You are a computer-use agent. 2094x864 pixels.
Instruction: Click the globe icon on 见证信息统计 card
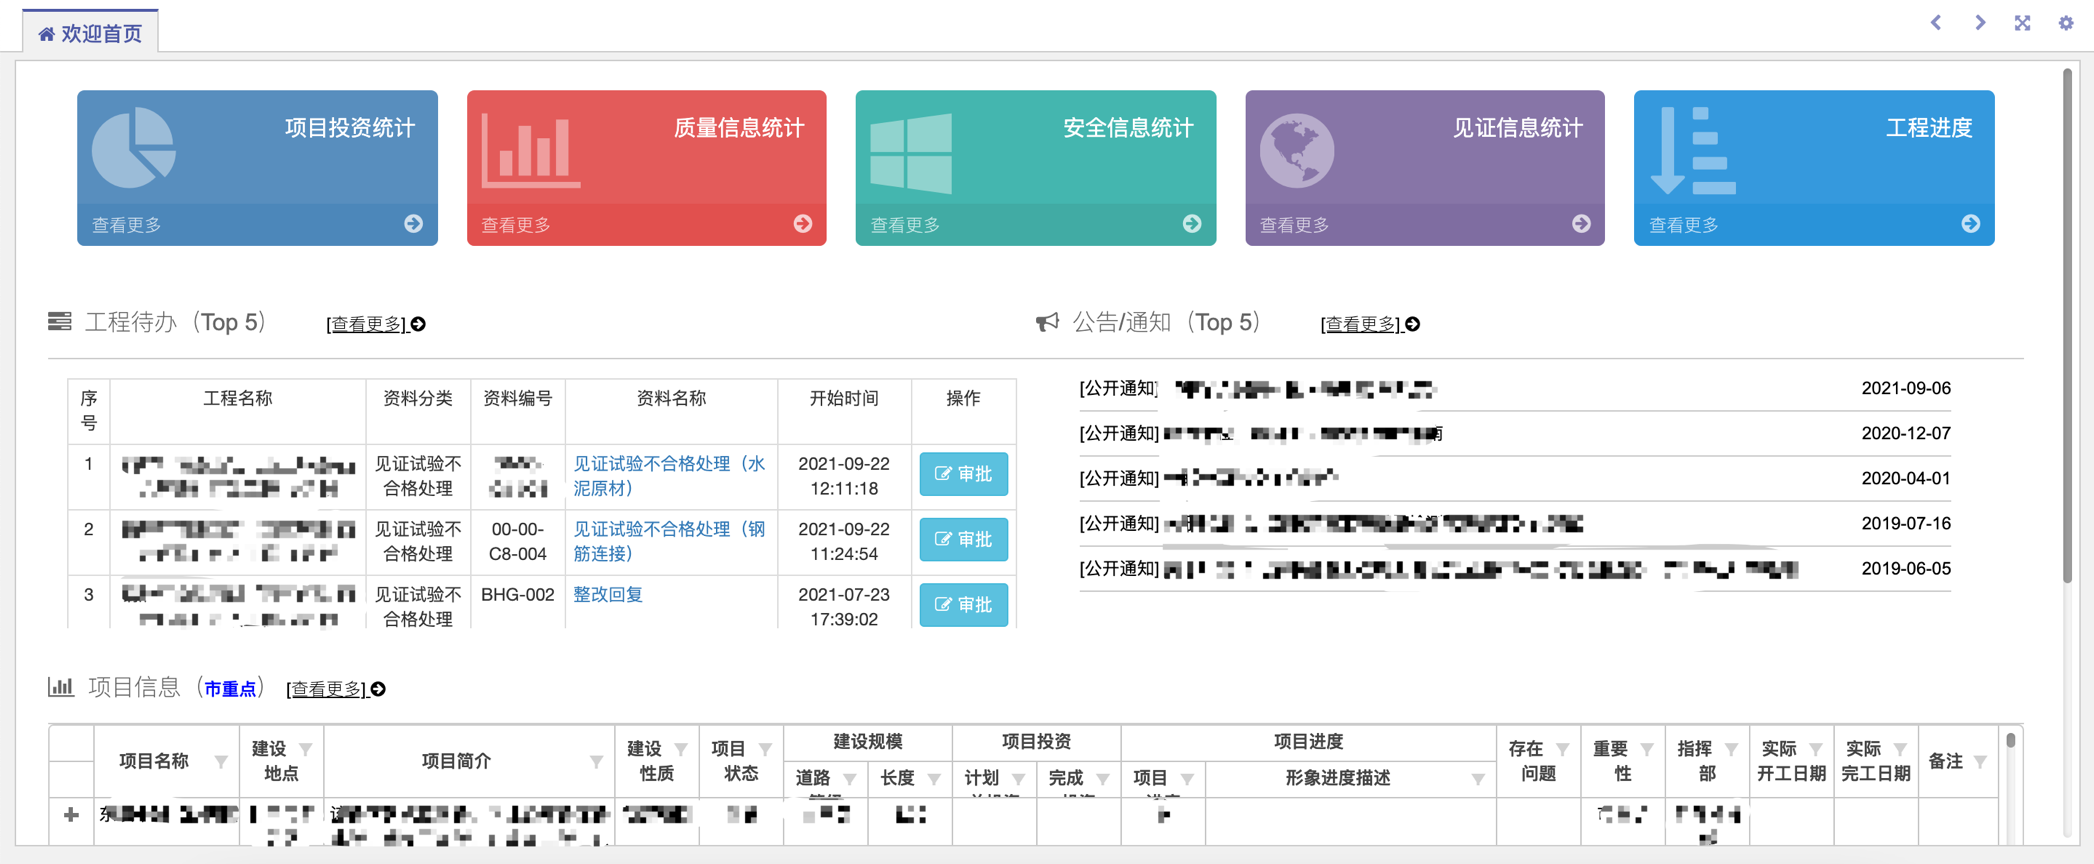tap(1297, 150)
